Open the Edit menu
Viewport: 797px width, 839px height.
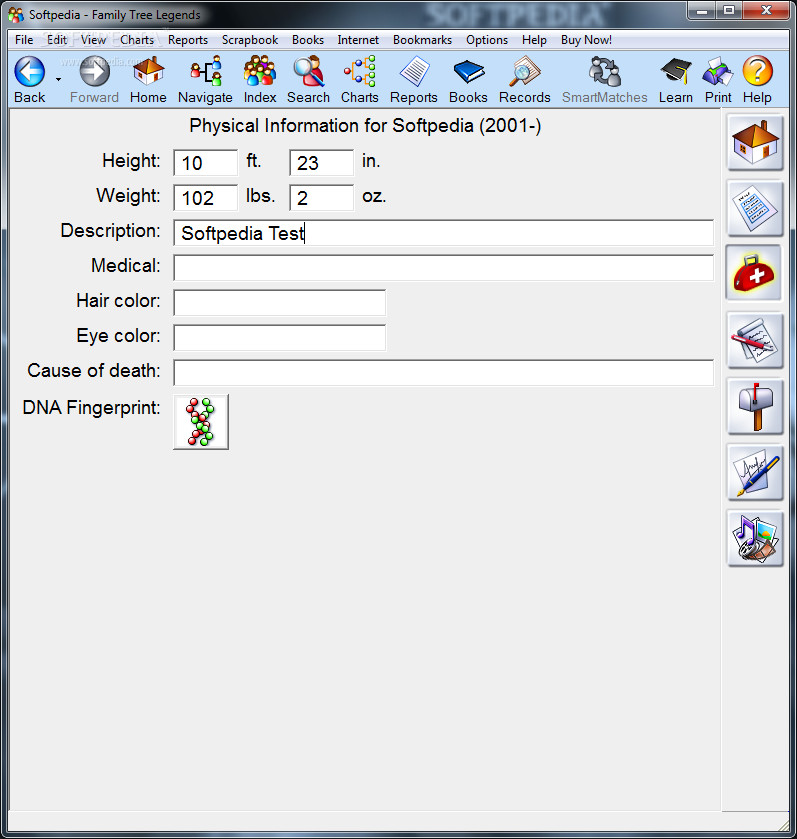click(57, 40)
